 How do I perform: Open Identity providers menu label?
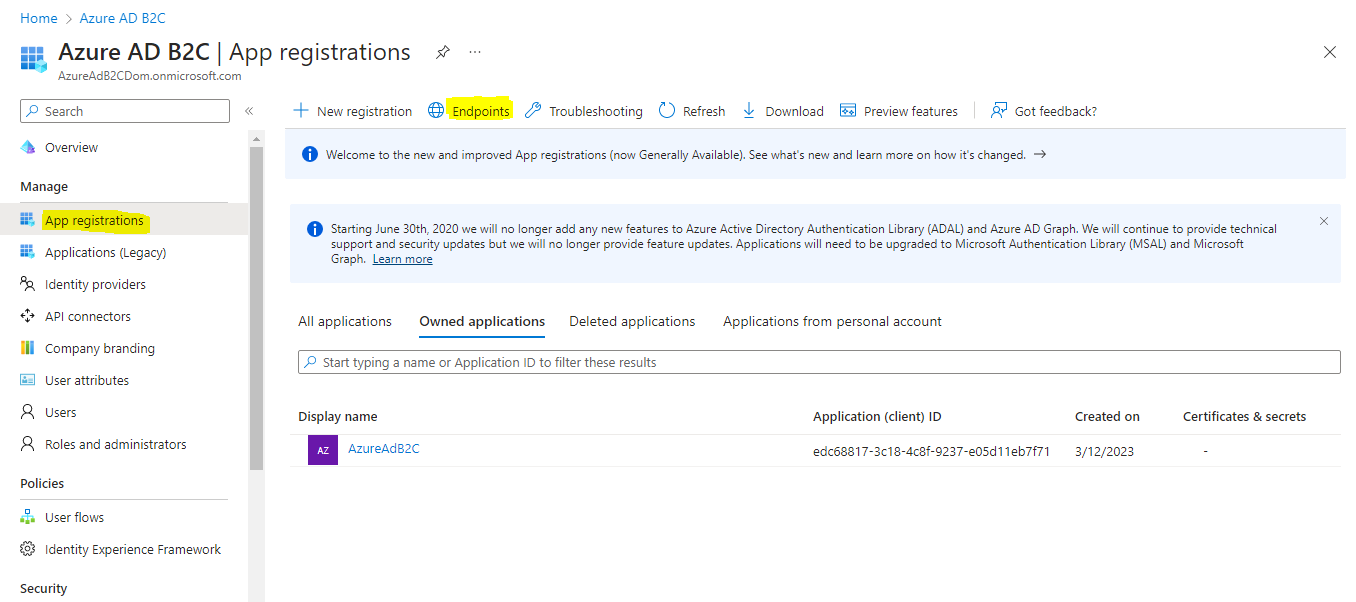click(x=96, y=284)
